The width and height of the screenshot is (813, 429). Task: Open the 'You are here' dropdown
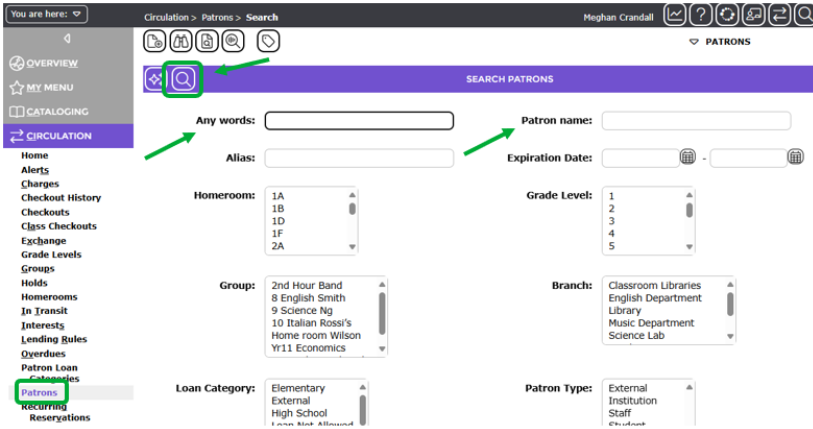point(46,14)
